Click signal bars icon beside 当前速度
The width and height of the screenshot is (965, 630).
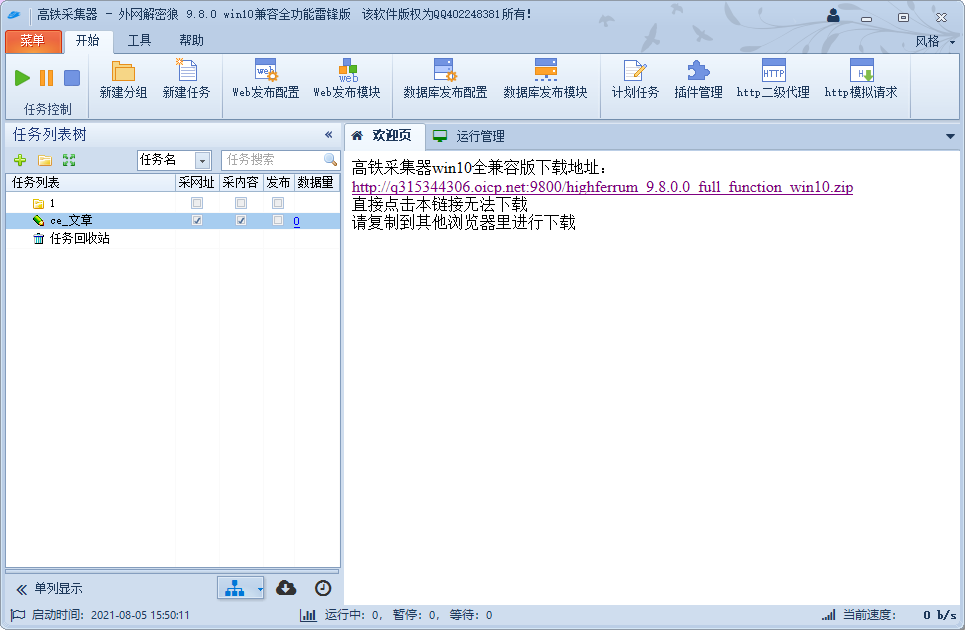(828, 615)
